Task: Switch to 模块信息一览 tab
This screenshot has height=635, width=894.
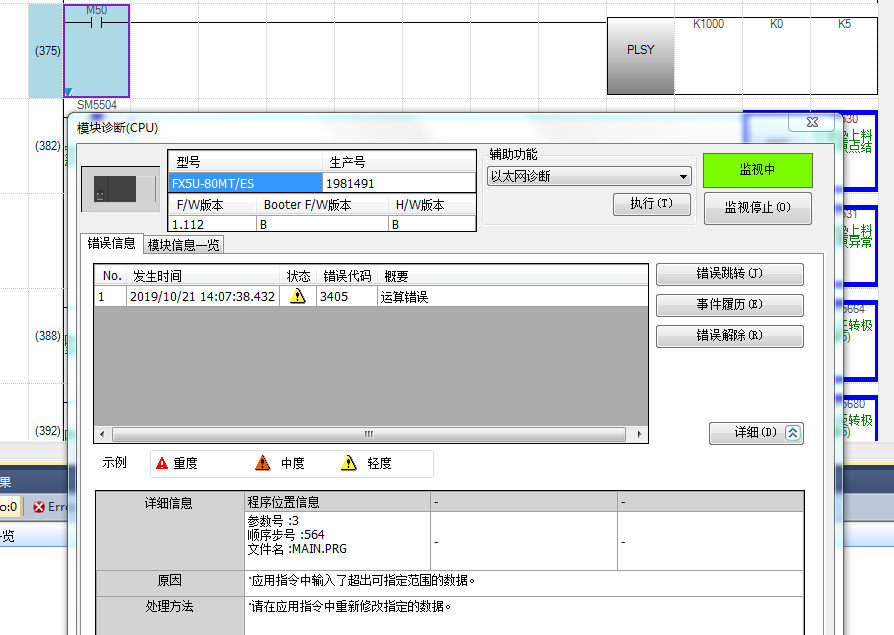Action: coord(184,244)
